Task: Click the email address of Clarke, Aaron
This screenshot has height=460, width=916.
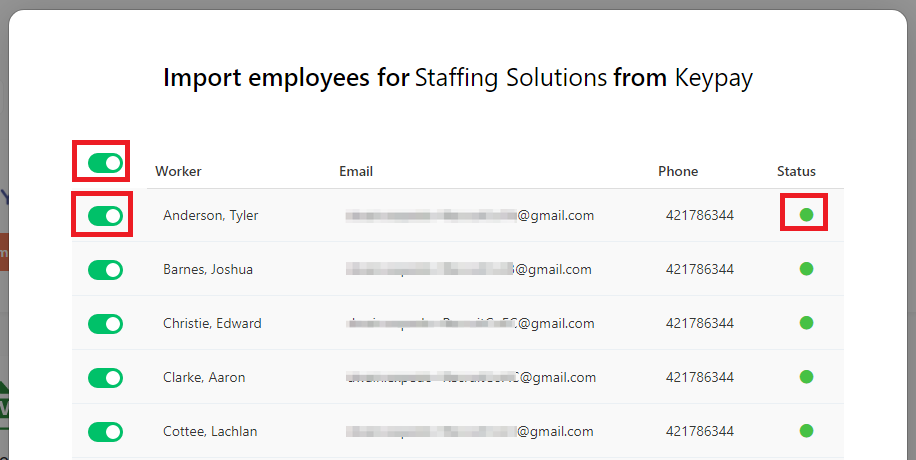Action: (x=471, y=378)
